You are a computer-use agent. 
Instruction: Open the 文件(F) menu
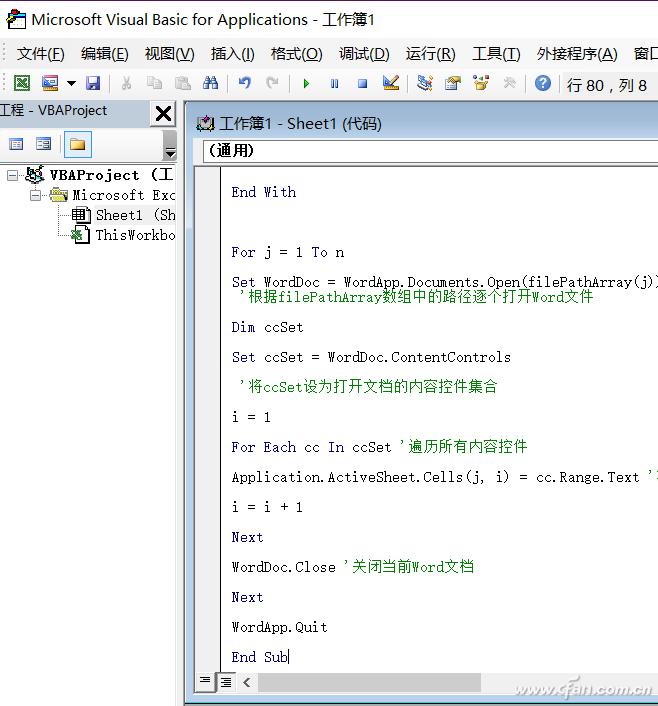click(x=41, y=54)
